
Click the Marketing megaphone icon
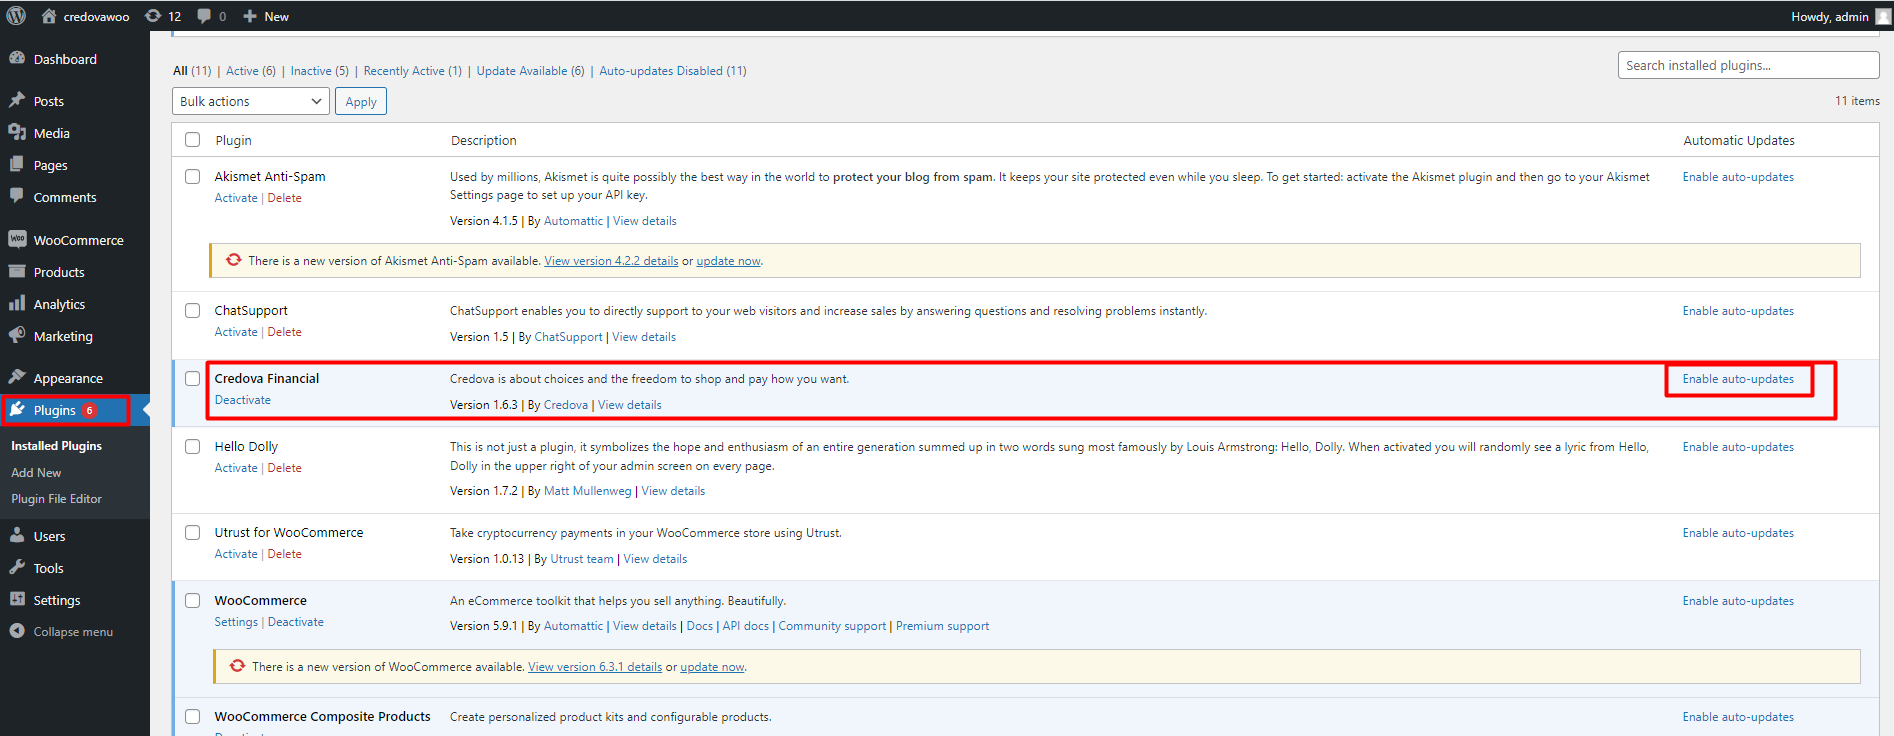point(17,335)
